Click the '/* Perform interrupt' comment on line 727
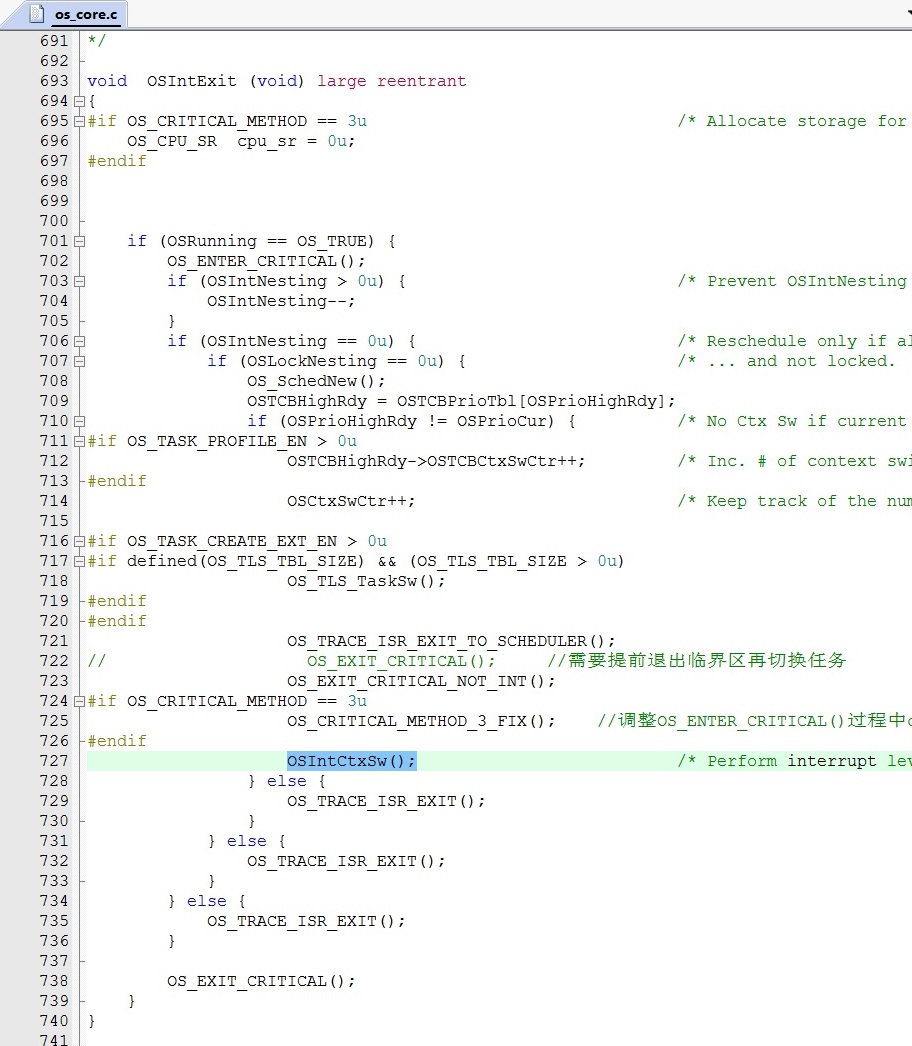 pyautogui.click(x=795, y=761)
